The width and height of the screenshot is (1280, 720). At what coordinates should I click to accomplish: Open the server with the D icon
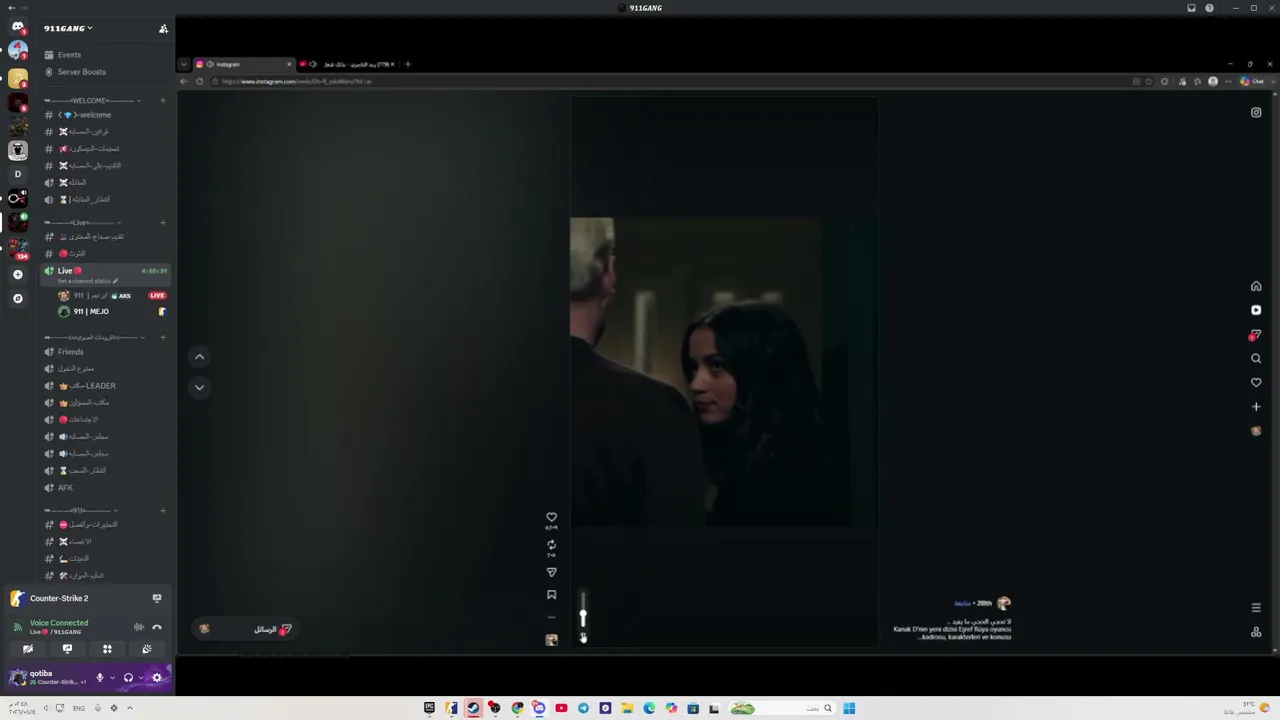pos(17,174)
